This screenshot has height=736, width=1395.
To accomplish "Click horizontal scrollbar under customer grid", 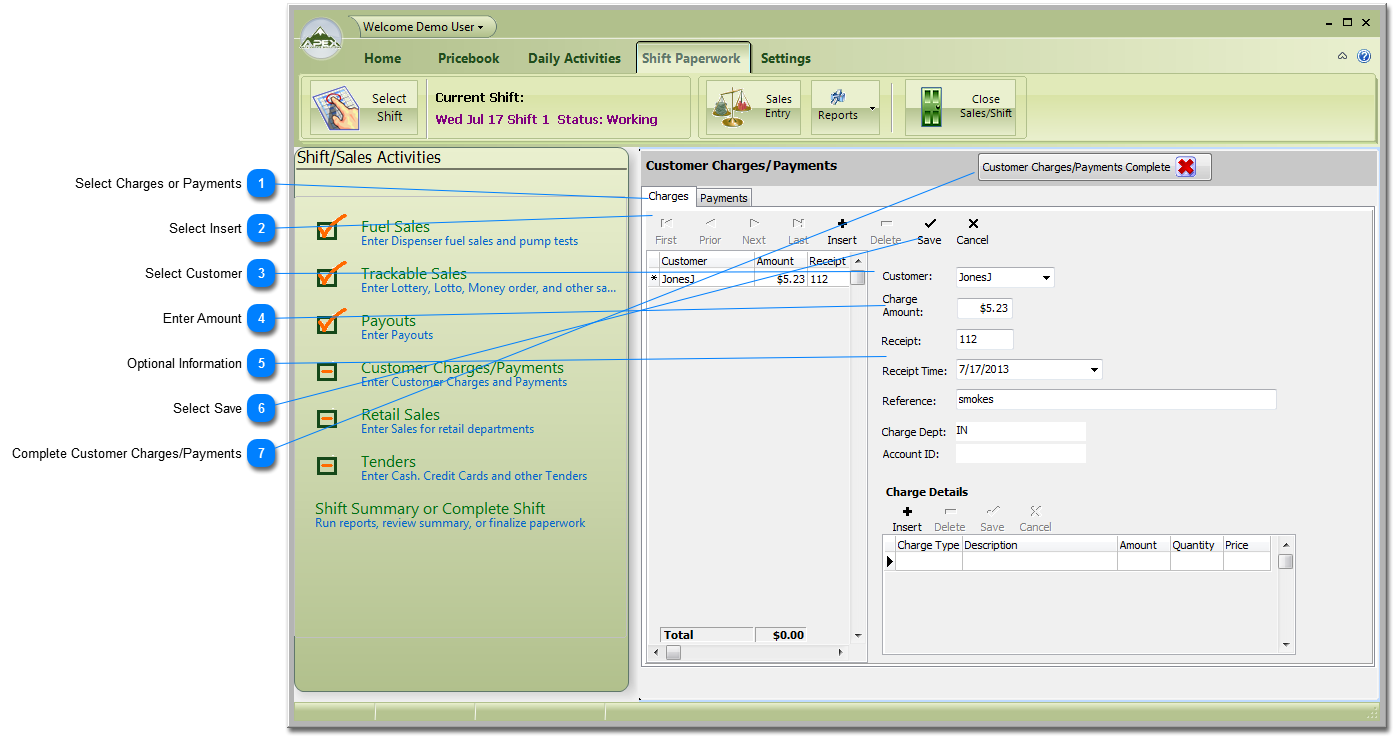I will 750,653.
